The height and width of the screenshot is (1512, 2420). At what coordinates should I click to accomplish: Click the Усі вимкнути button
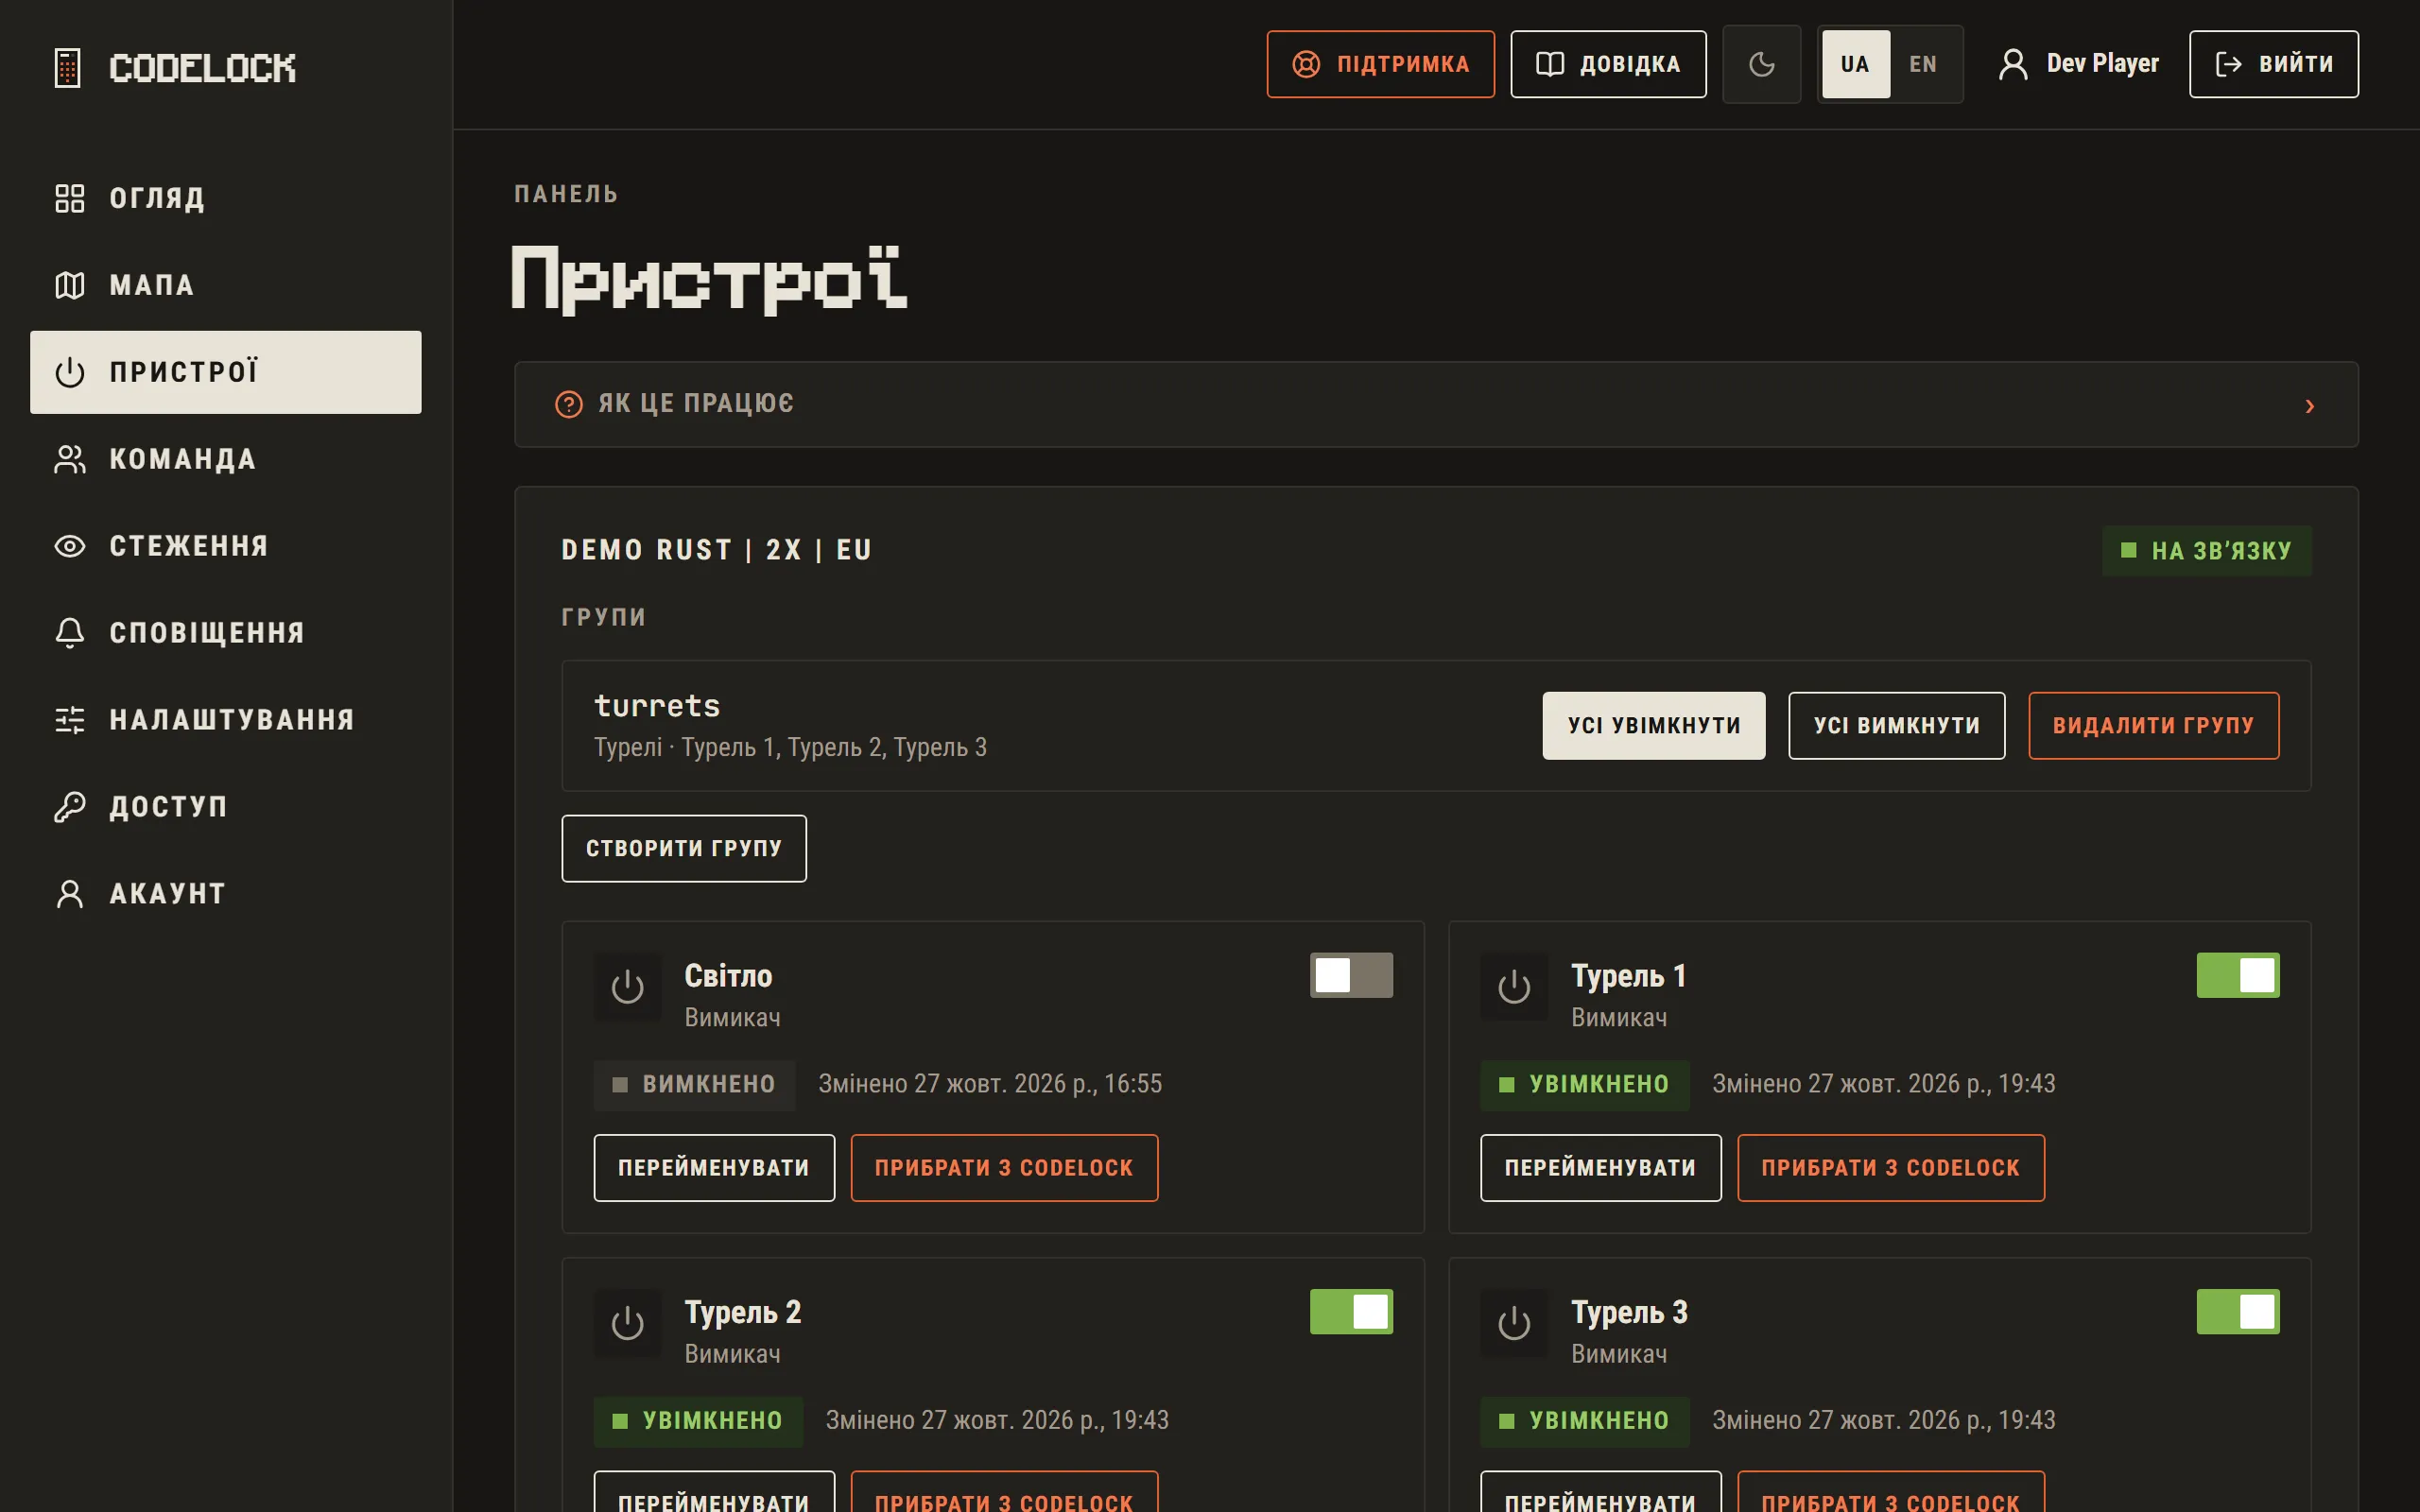tap(1896, 725)
